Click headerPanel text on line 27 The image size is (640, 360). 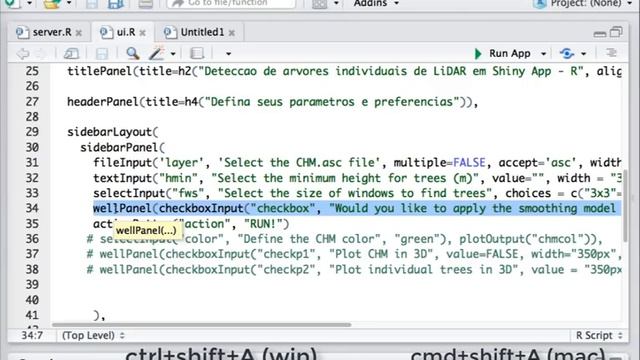coord(273,102)
